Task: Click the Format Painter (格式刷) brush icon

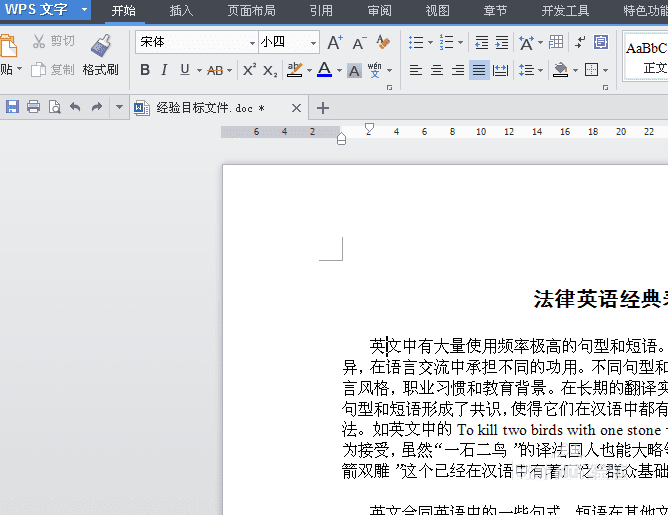Action: click(x=101, y=45)
